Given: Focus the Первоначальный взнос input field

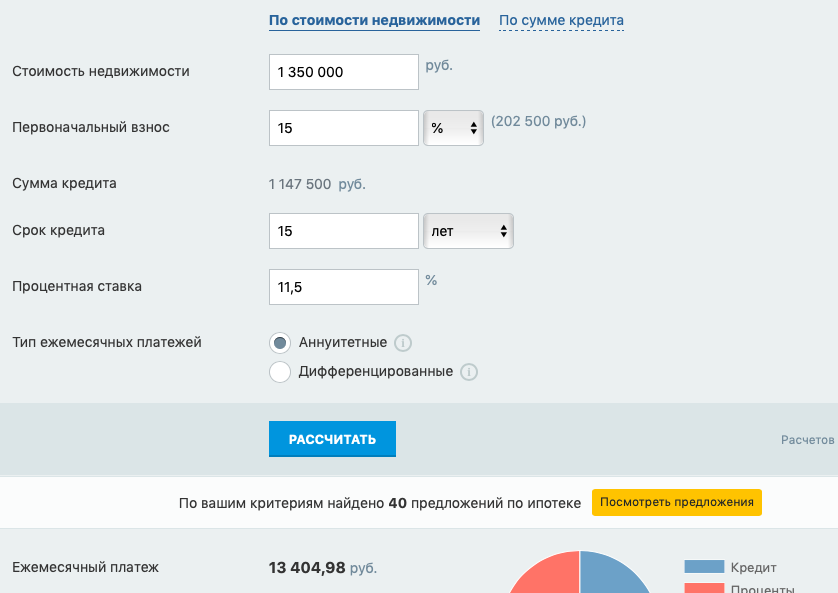Looking at the screenshot, I should (x=344, y=128).
